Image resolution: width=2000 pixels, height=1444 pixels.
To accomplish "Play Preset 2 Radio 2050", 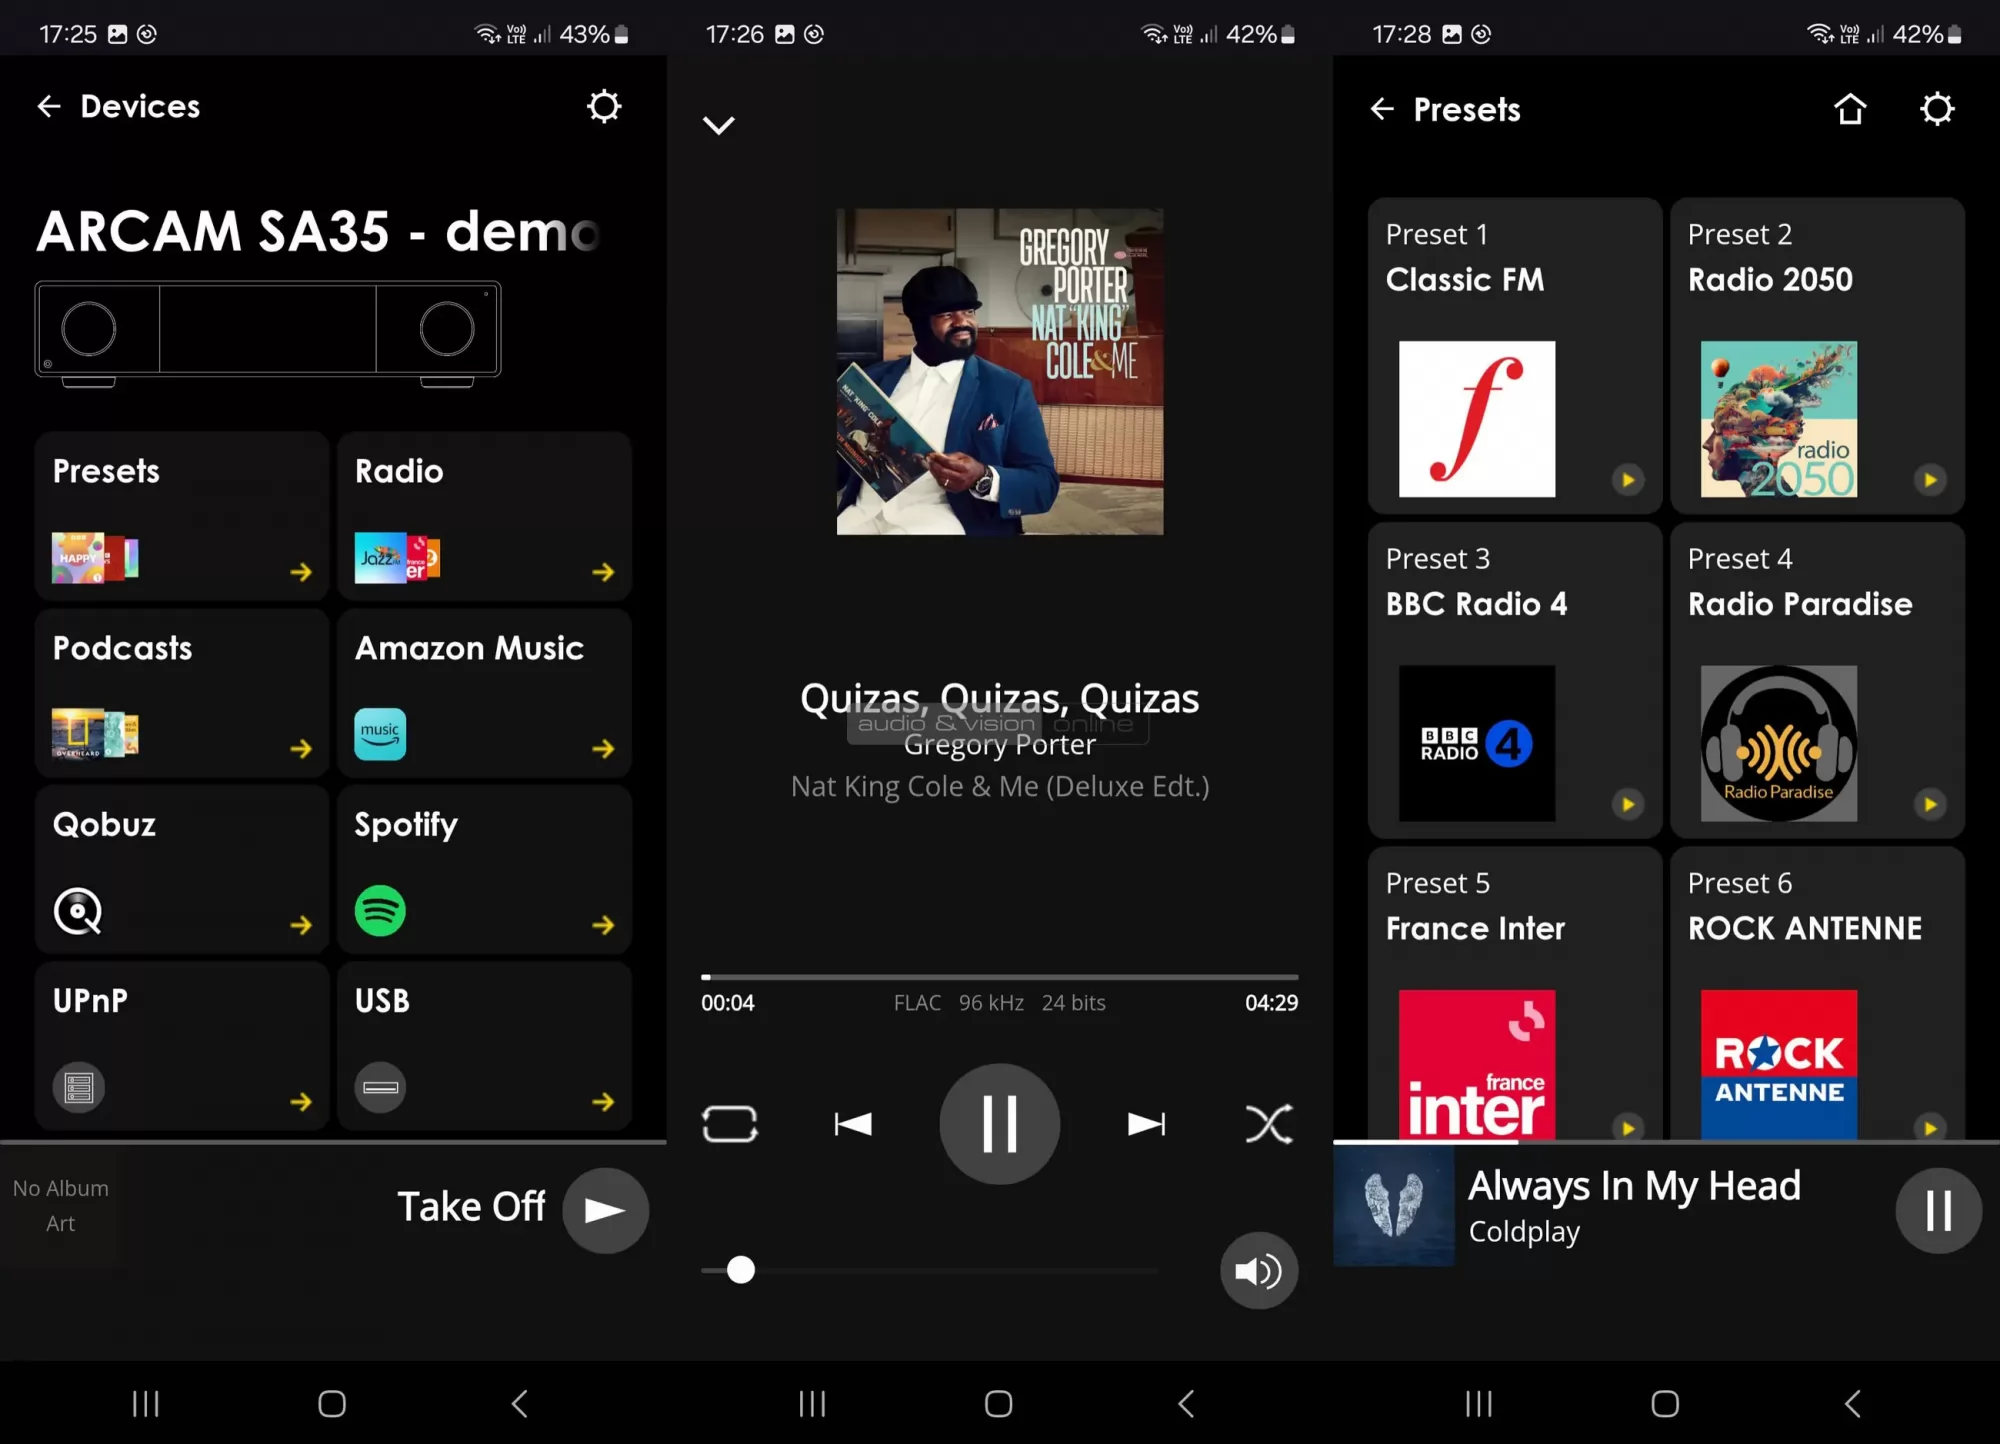I will pyautogui.click(x=1930, y=480).
